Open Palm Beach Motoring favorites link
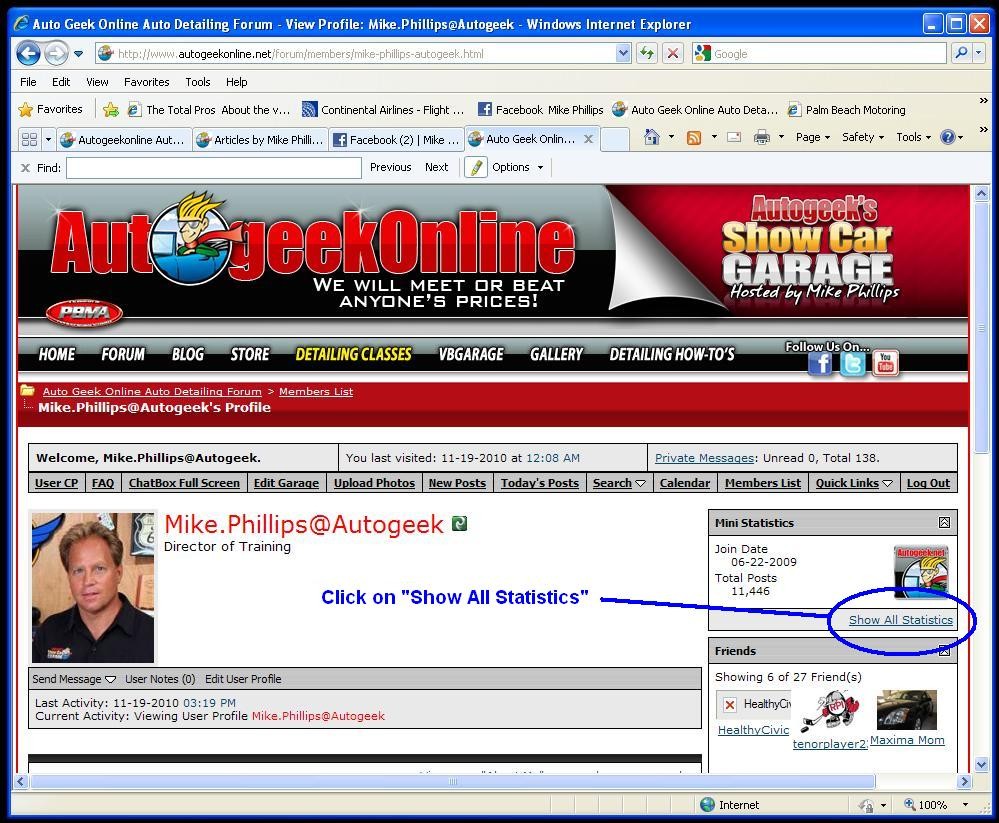This screenshot has height=823, width=999. [847, 110]
